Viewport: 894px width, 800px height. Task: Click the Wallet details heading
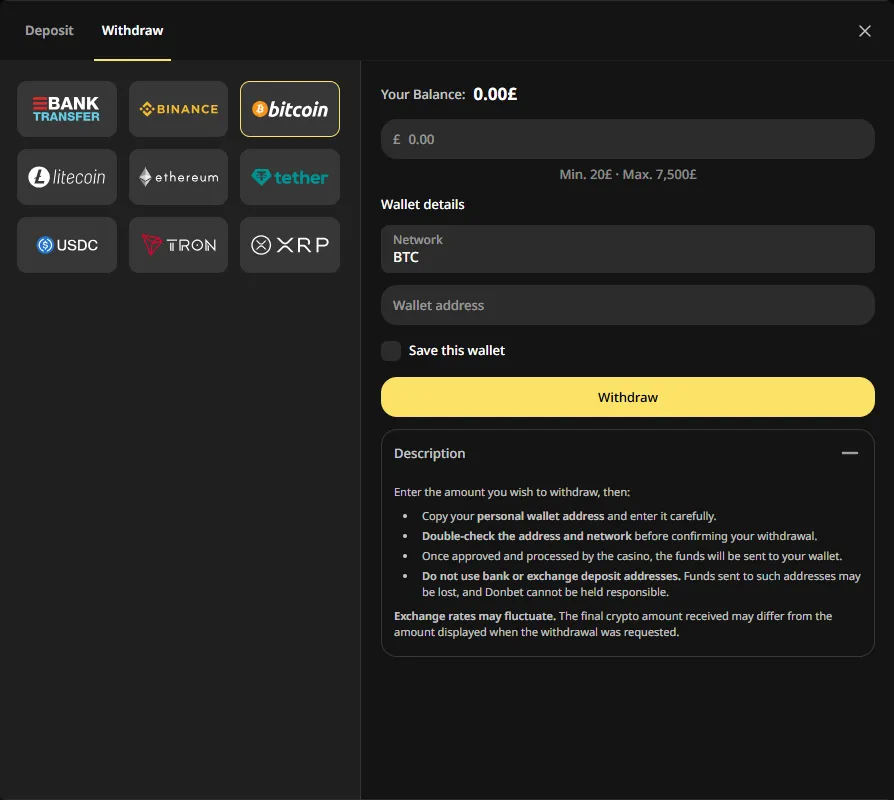(422, 204)
